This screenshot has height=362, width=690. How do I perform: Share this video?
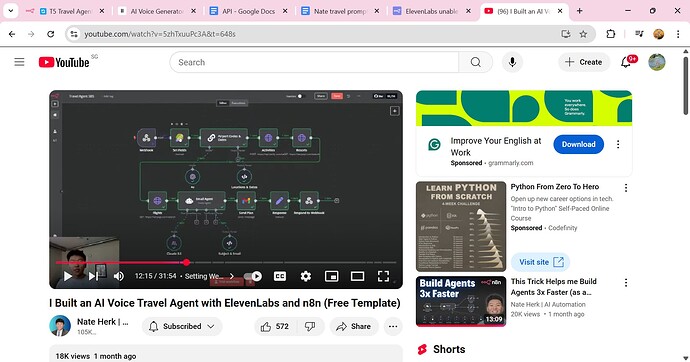pos(354,326)
